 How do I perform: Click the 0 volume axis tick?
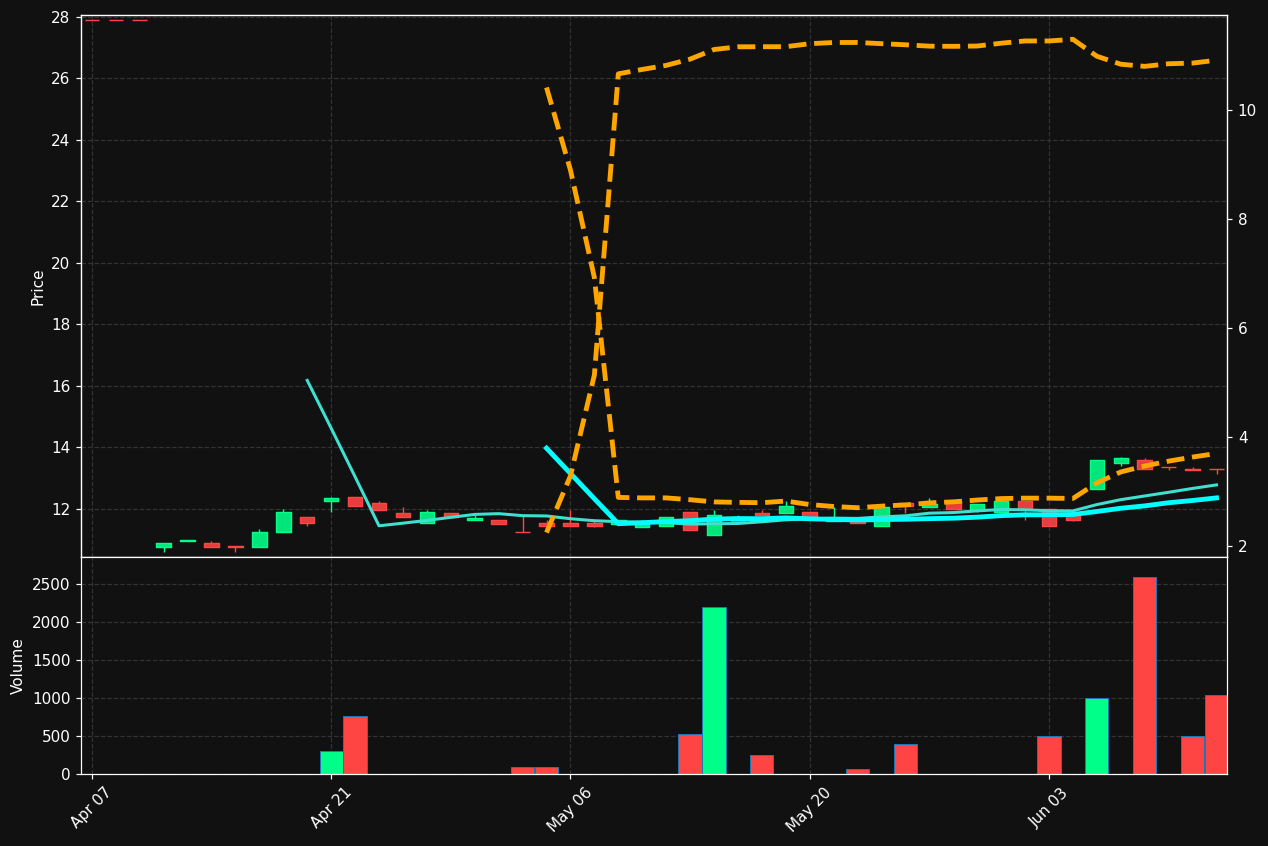pos(65,774)
